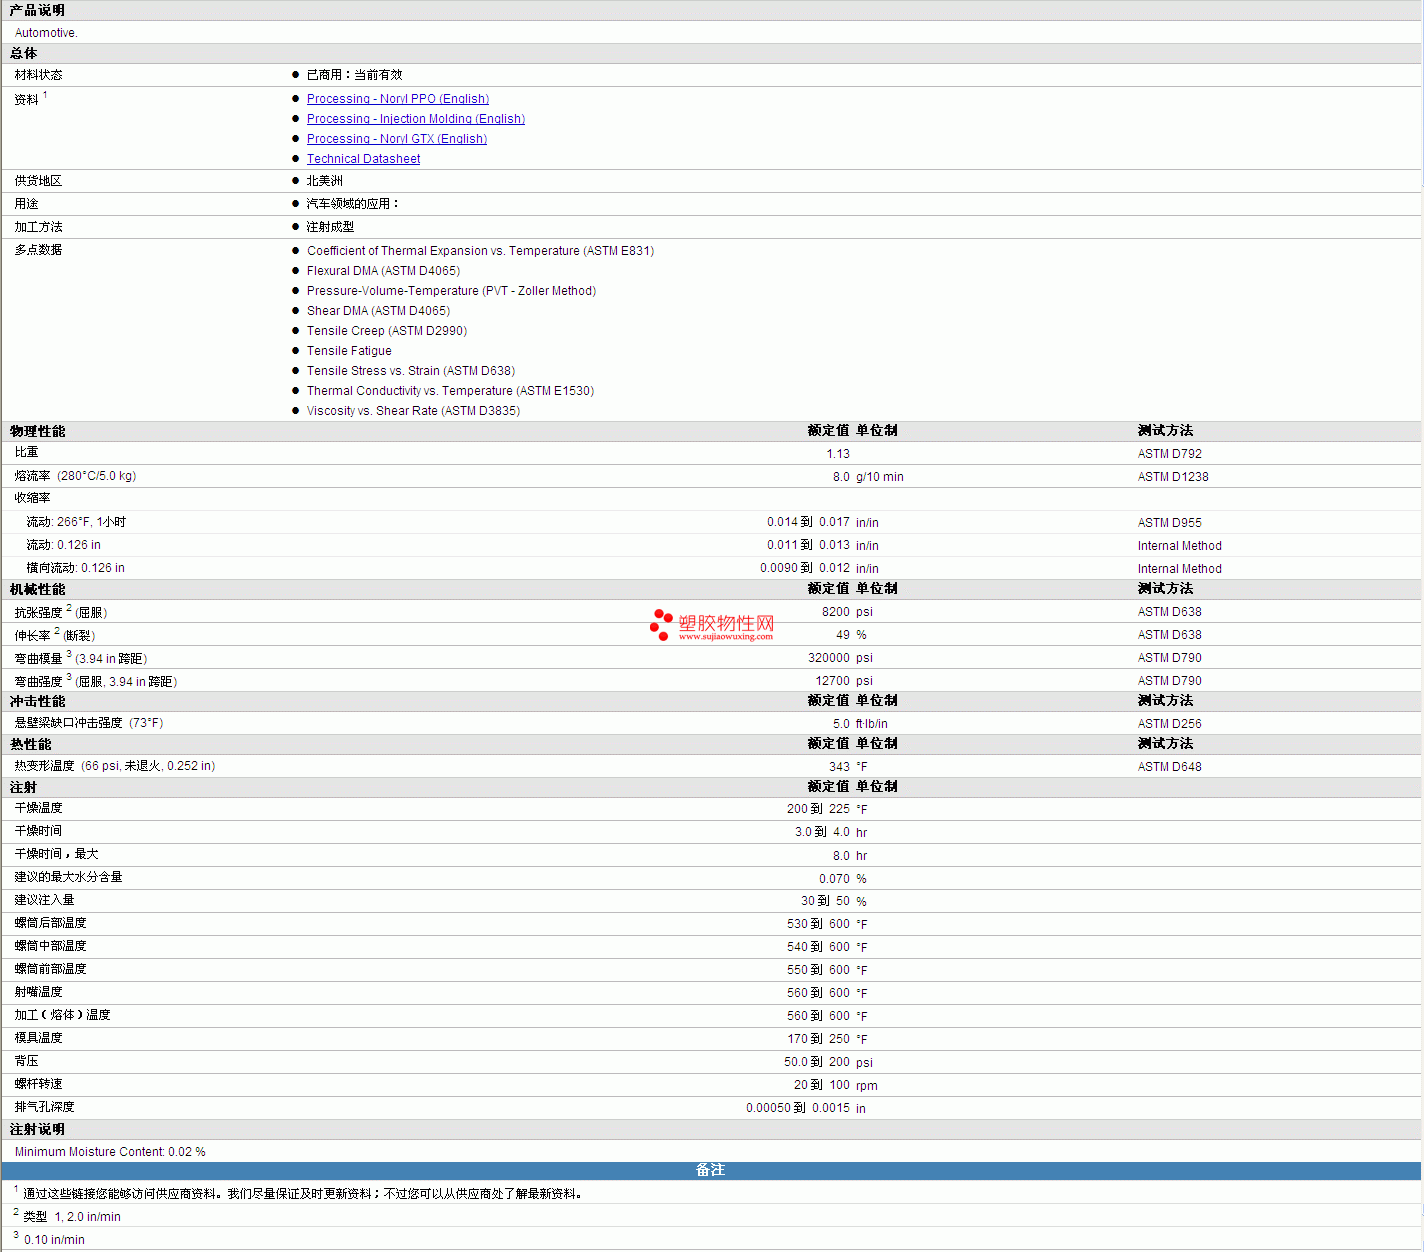Viewport: 1424px width, 1252px height.
Task: Click the 备注 blue header bar
Action: click(x=711, y=1170)
